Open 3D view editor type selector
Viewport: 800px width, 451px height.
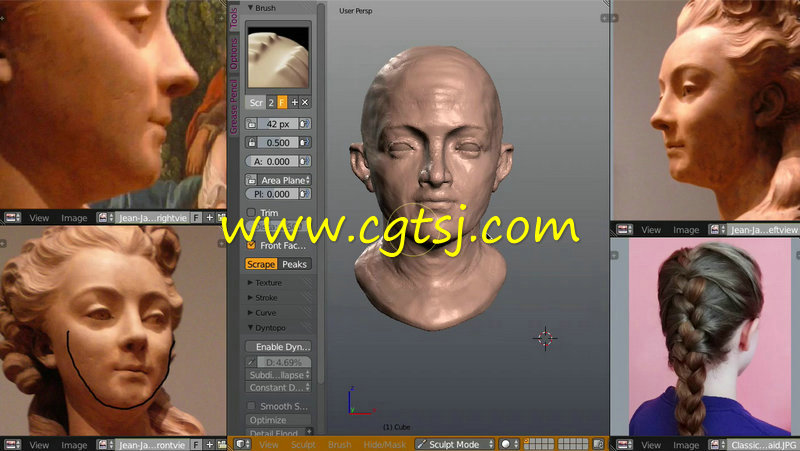242,444
